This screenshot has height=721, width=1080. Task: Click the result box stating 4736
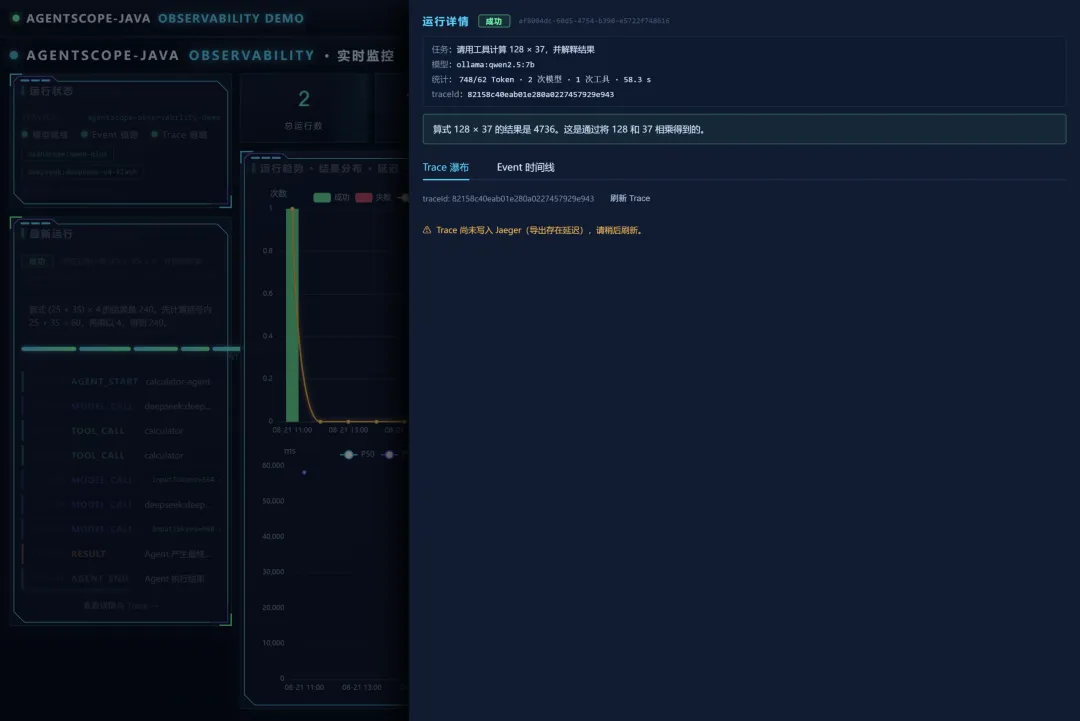point(744,129)
